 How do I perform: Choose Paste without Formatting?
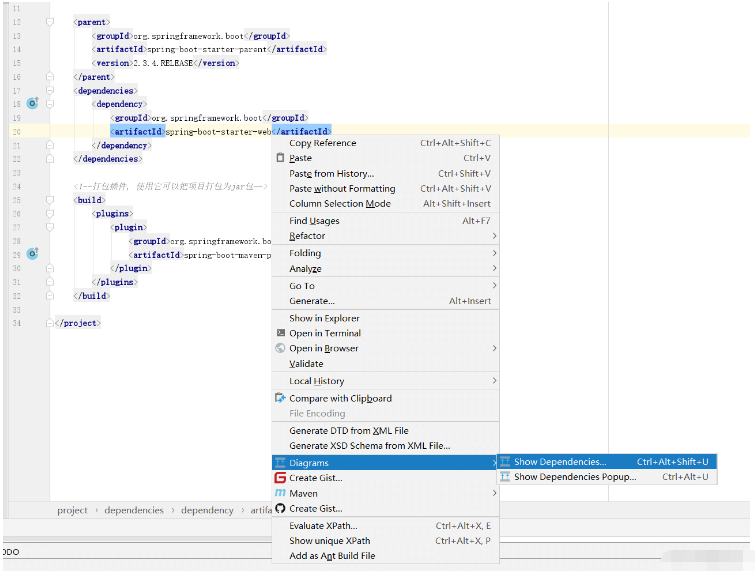[385, 189]
